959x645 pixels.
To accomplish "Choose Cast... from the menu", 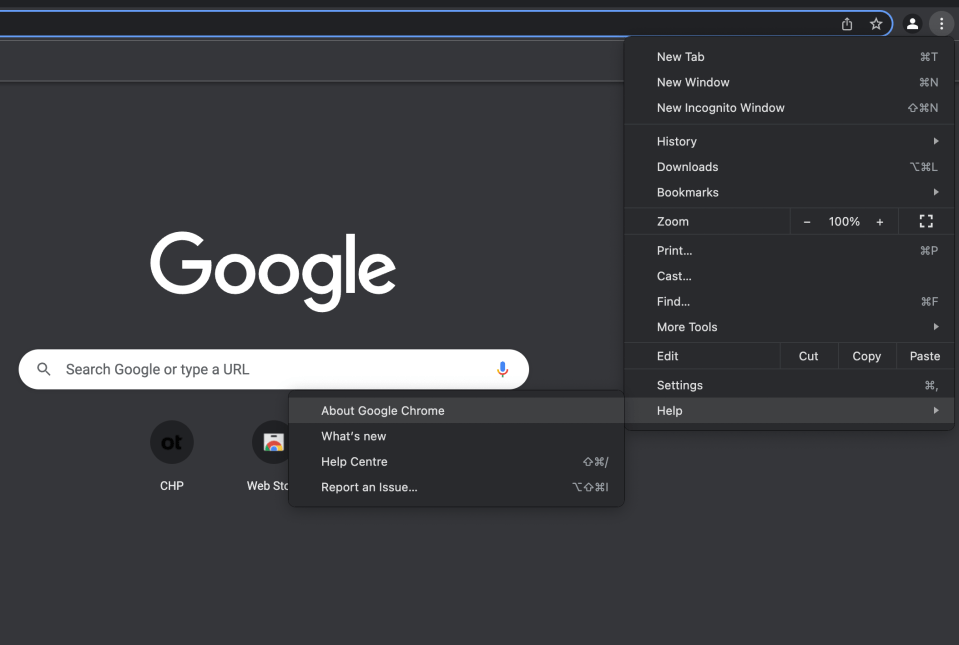I will coord(789,276).
